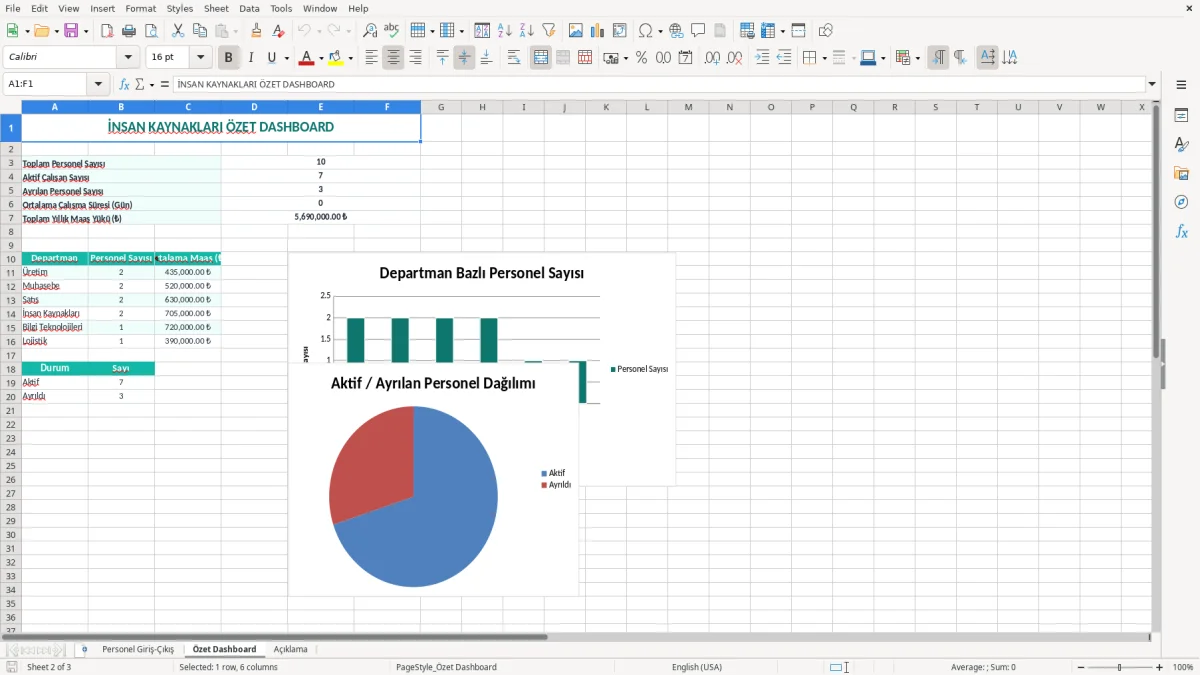Click the Spelling check abc icon
Image resolution: width=1200 pixels, height=675 pixels.
tap(392, 31)
